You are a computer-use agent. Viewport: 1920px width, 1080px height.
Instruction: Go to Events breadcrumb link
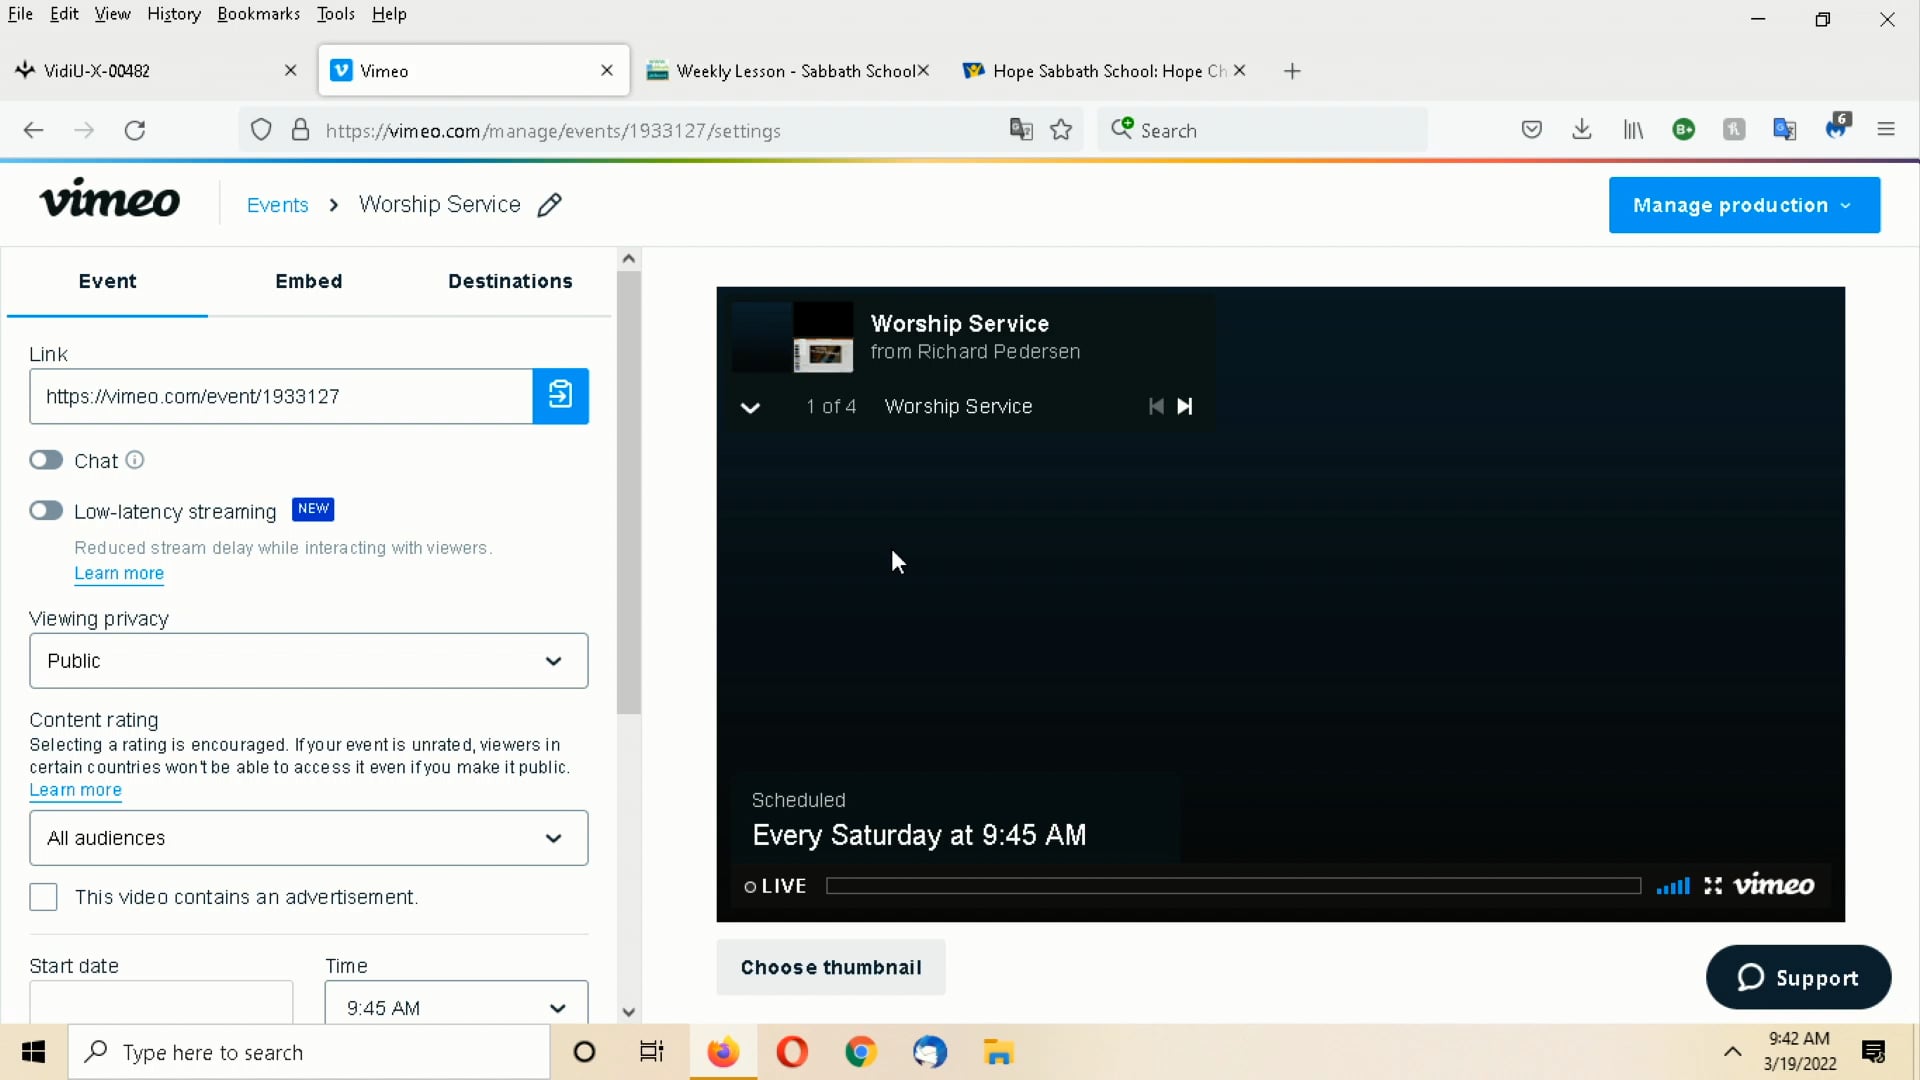277,205
